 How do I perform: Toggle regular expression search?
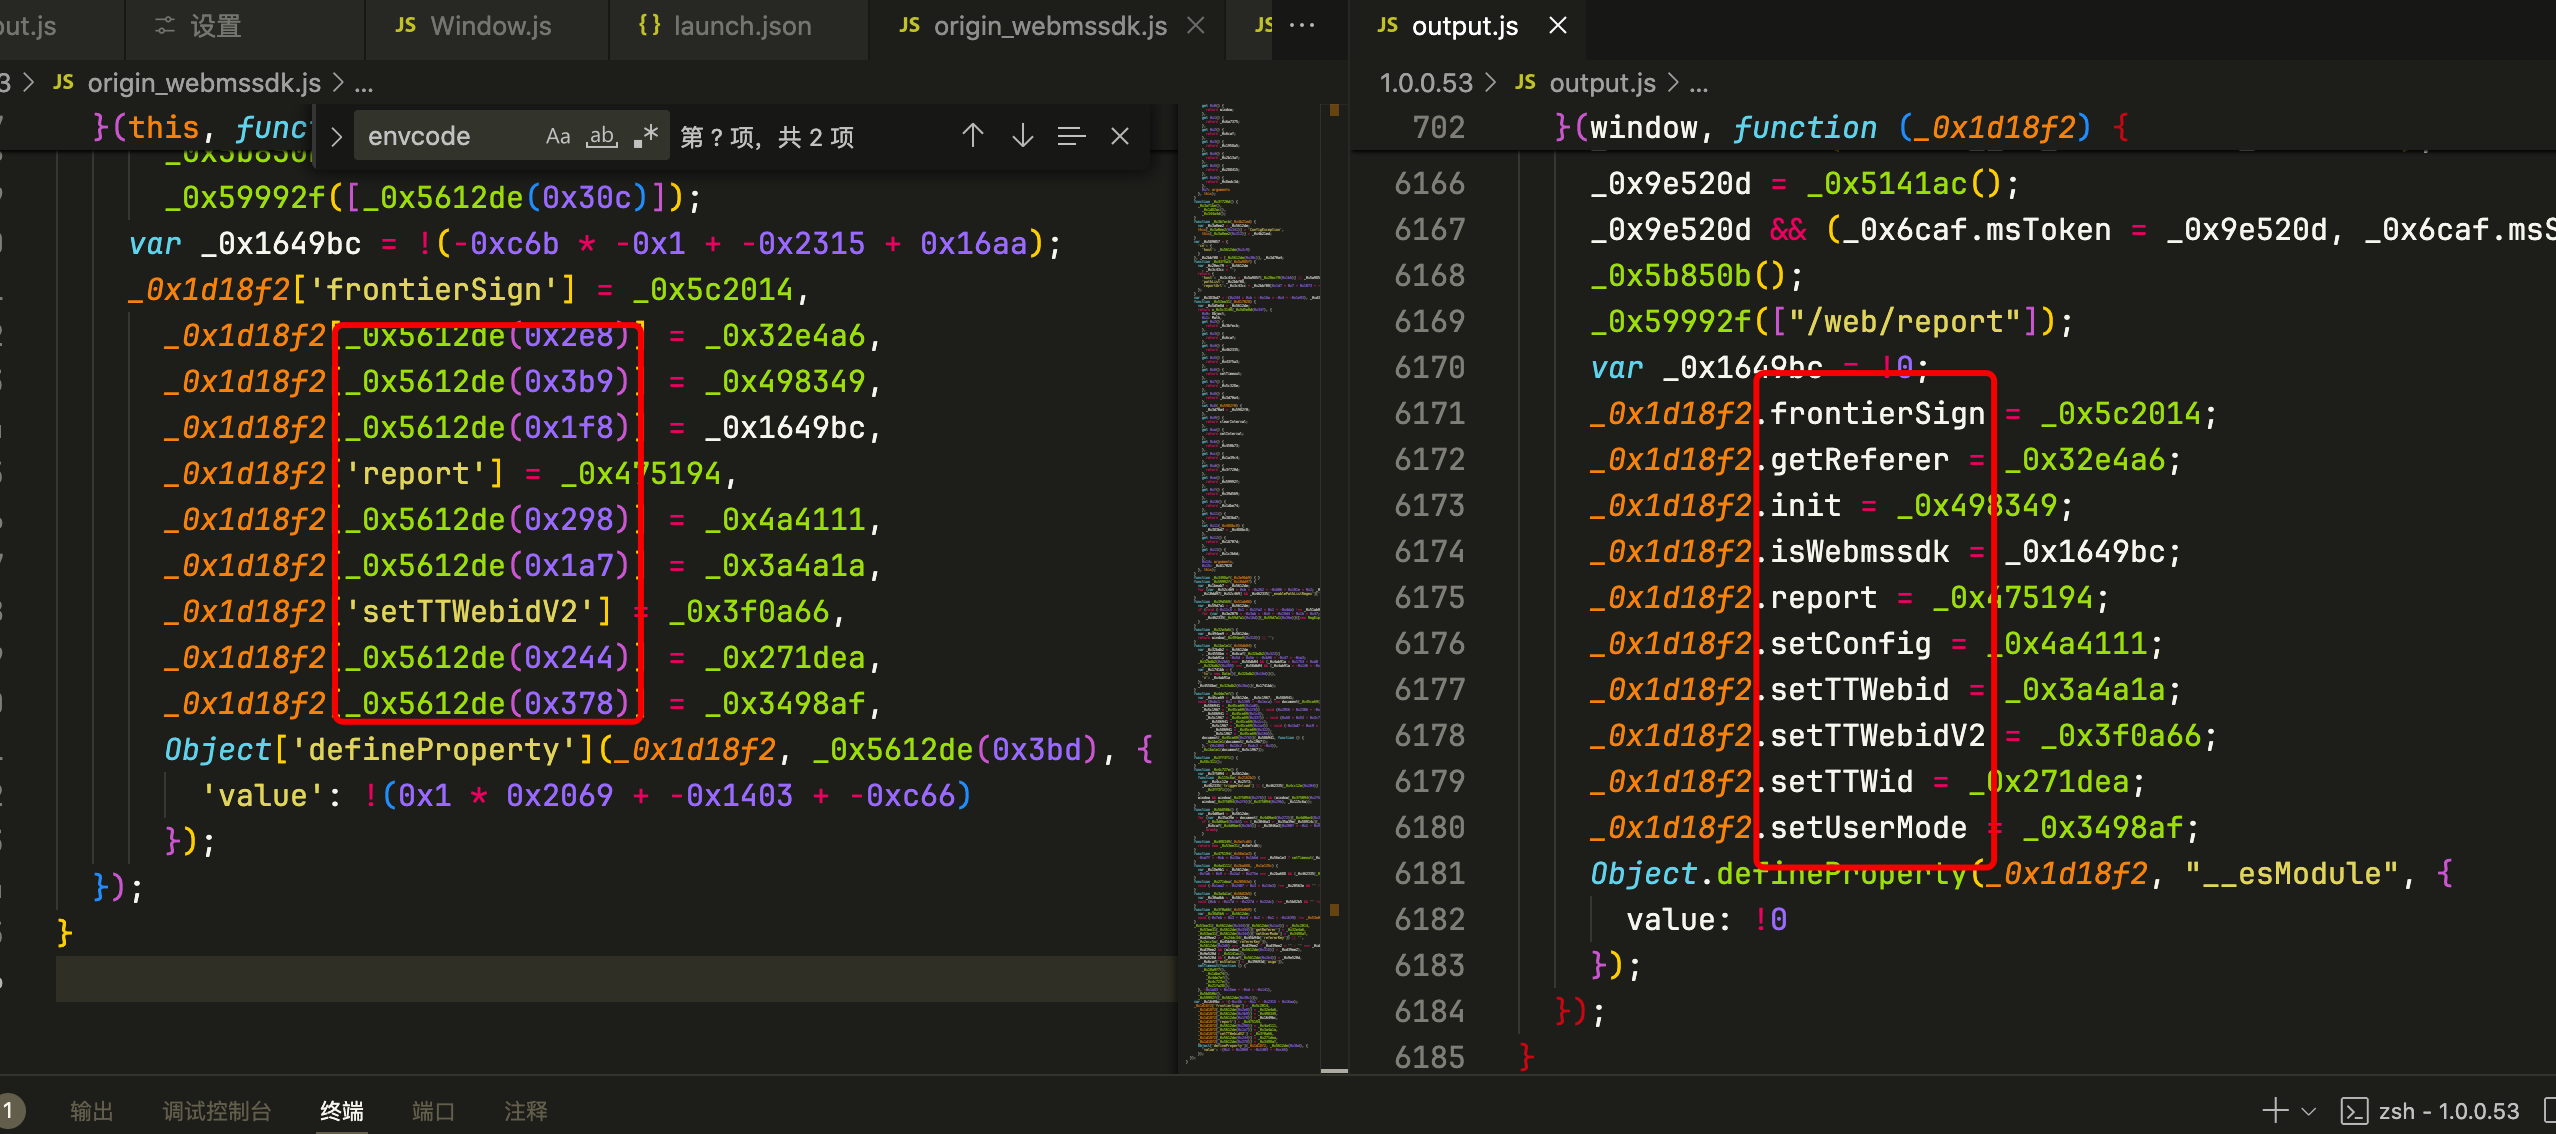[x=646, y=136]
